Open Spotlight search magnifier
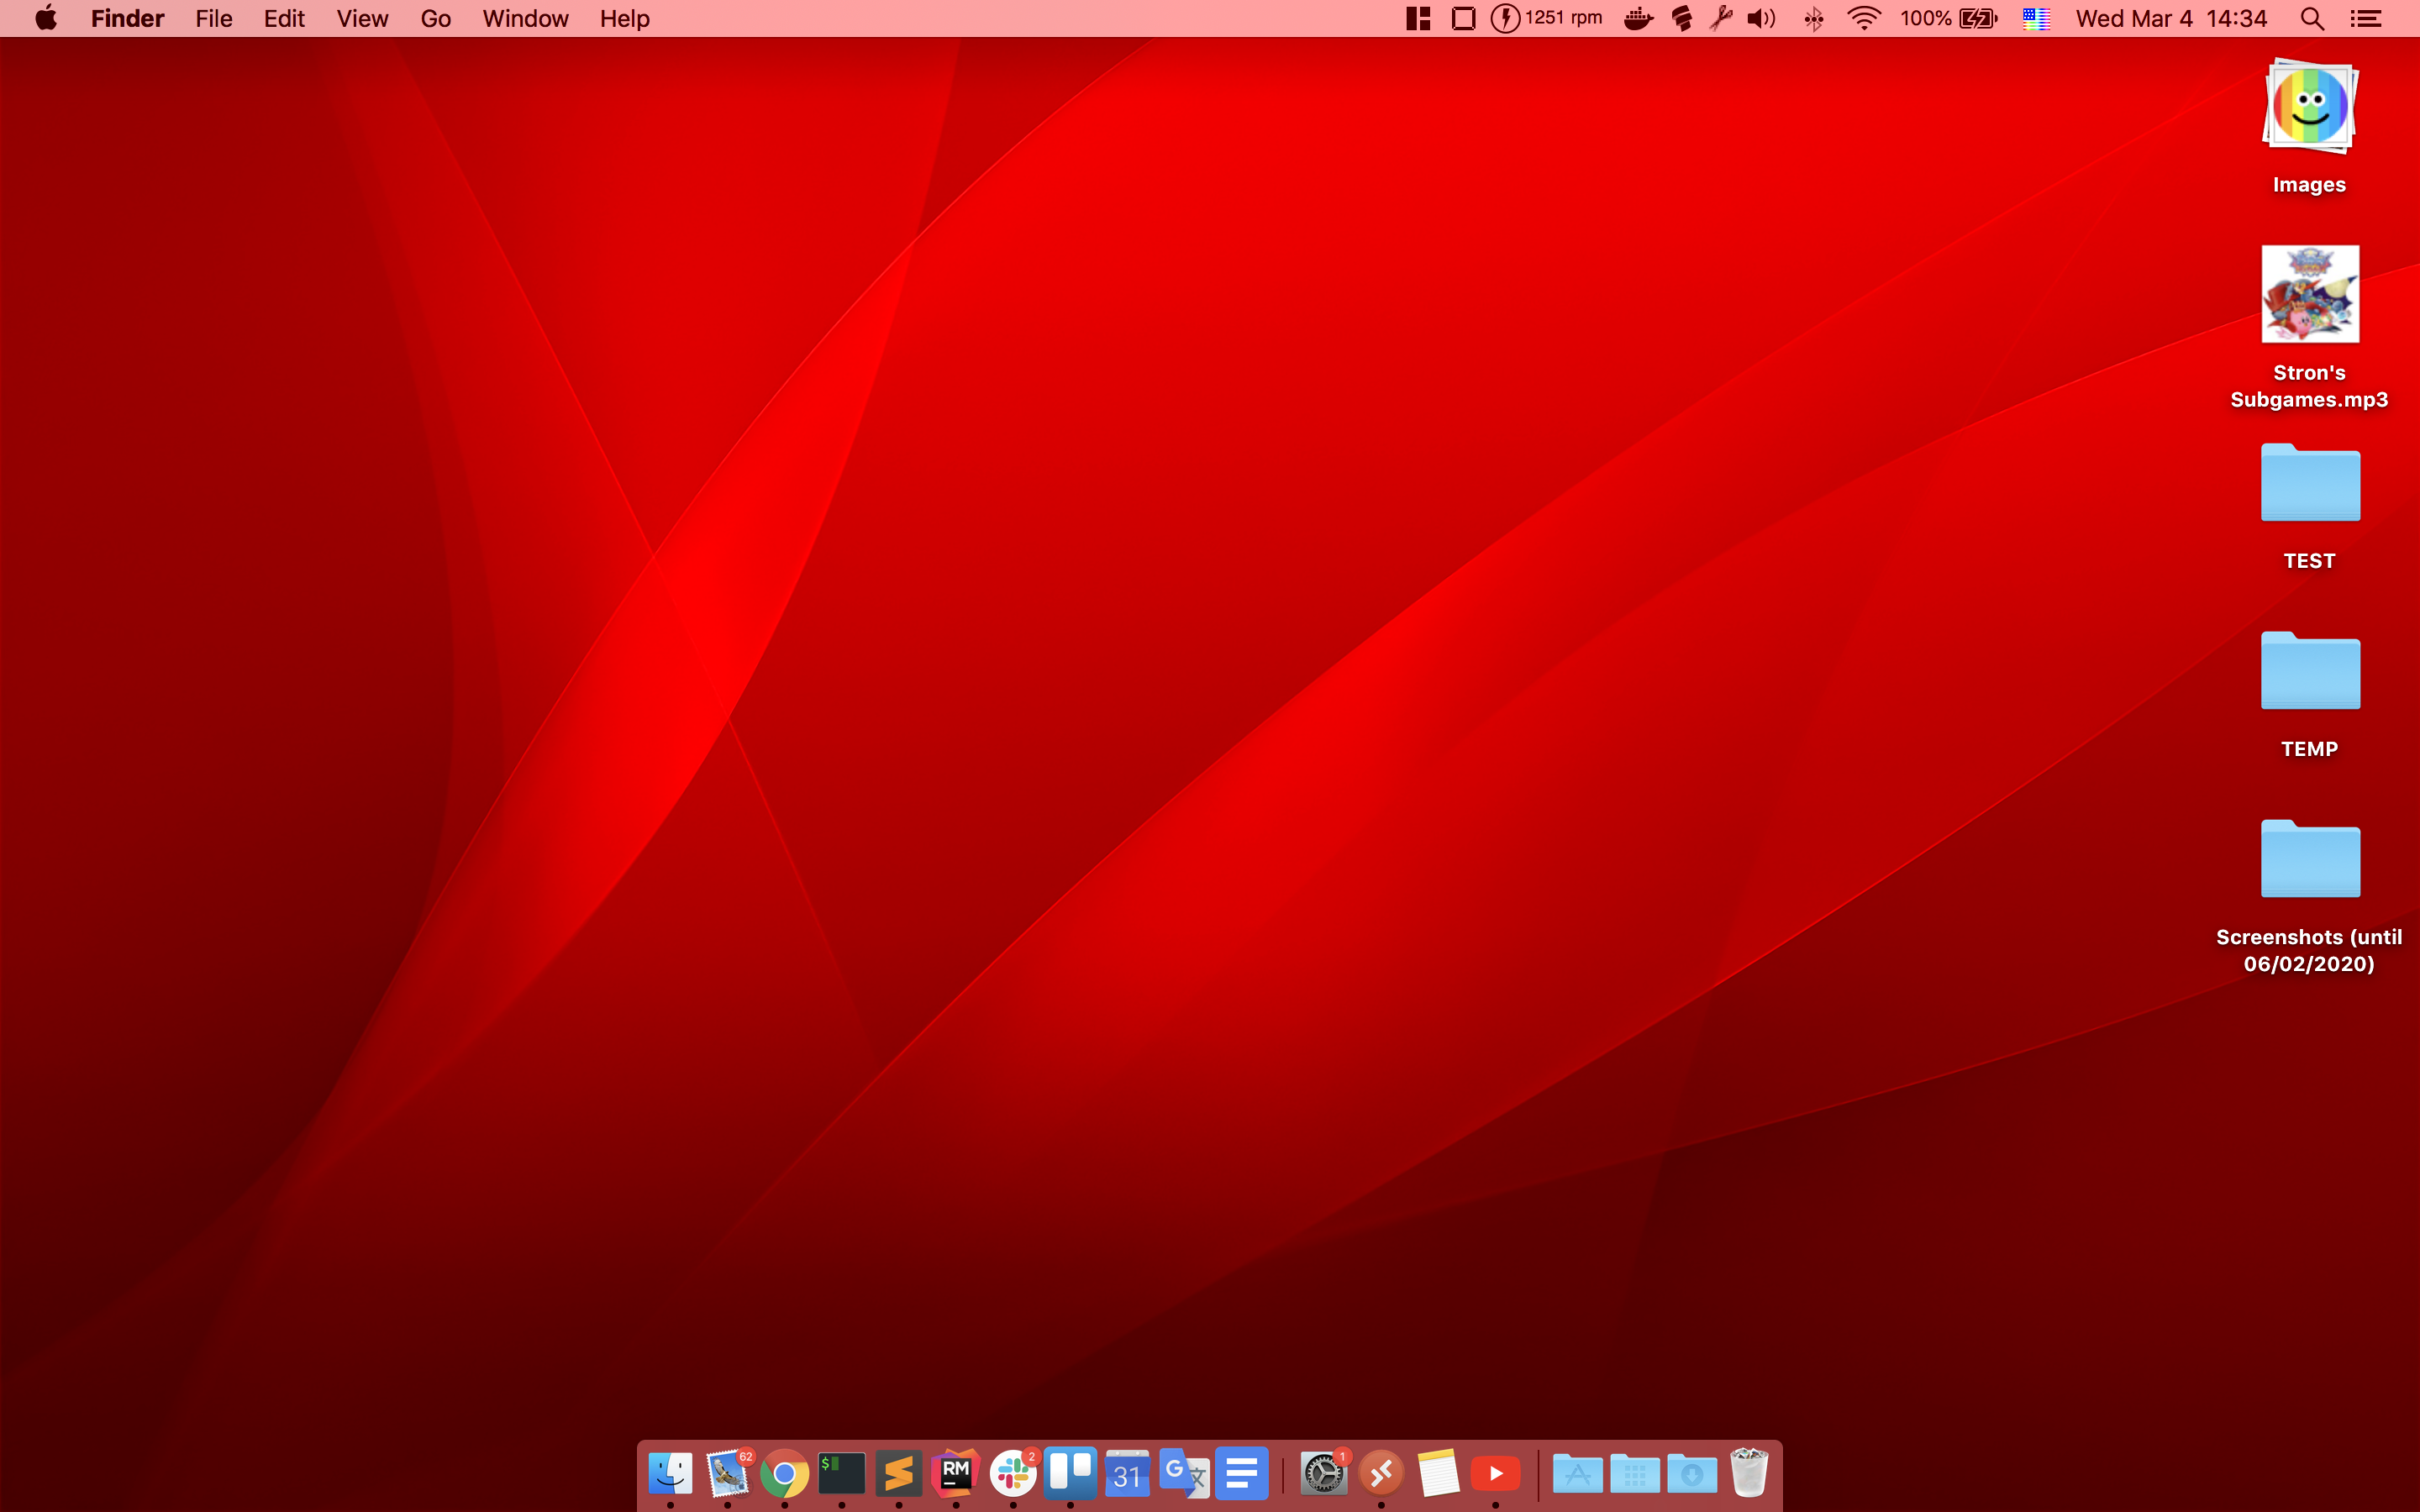 tap(2311, 18)
